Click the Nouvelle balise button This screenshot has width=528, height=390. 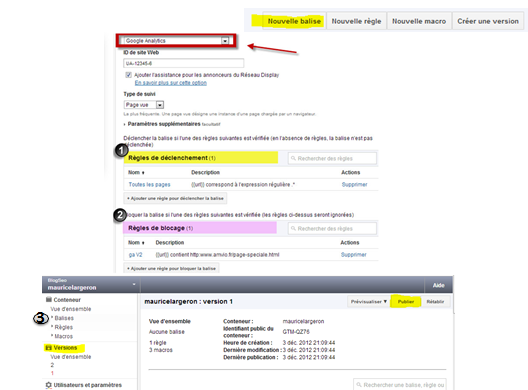pos(294,21)
